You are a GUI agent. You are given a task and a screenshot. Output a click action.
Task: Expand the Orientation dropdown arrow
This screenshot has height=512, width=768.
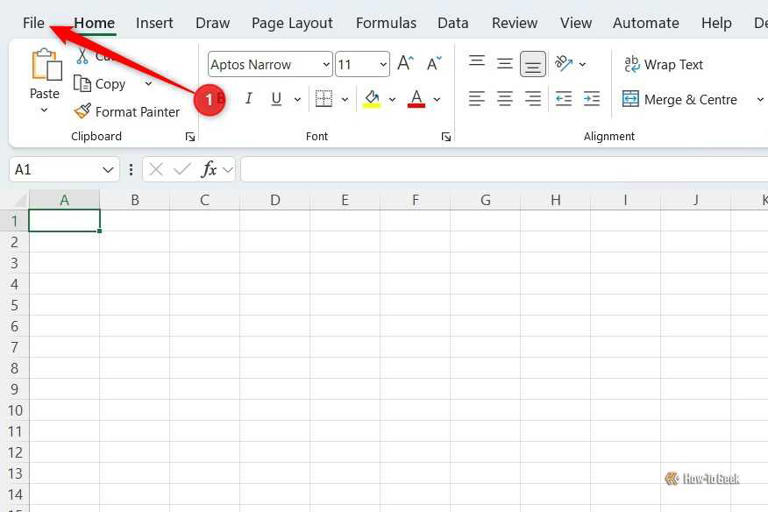(582, 64)
